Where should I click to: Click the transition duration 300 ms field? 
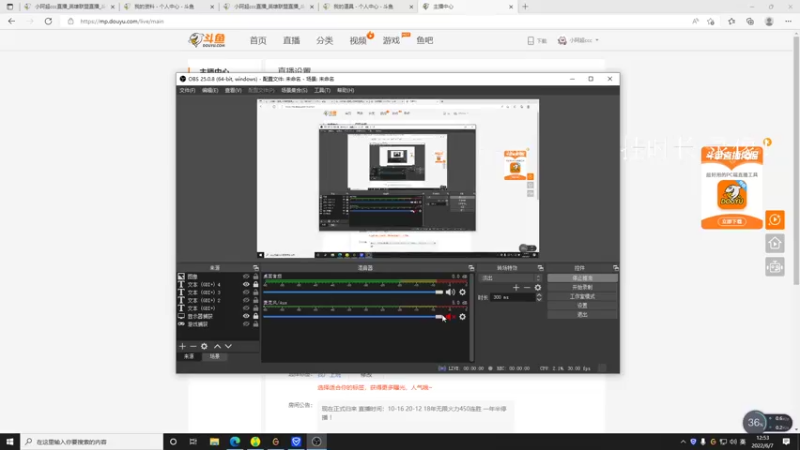pyautogui.click(x=512, y=297)
